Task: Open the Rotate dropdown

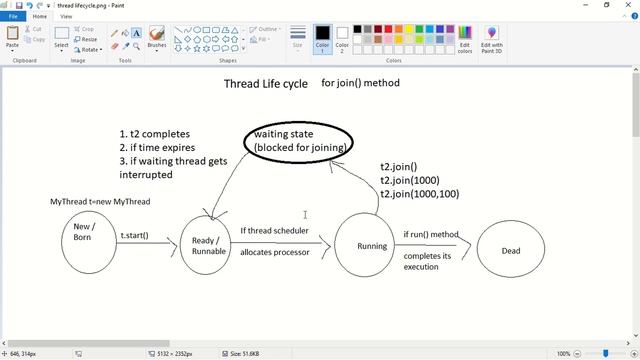Action: point(88,49)
